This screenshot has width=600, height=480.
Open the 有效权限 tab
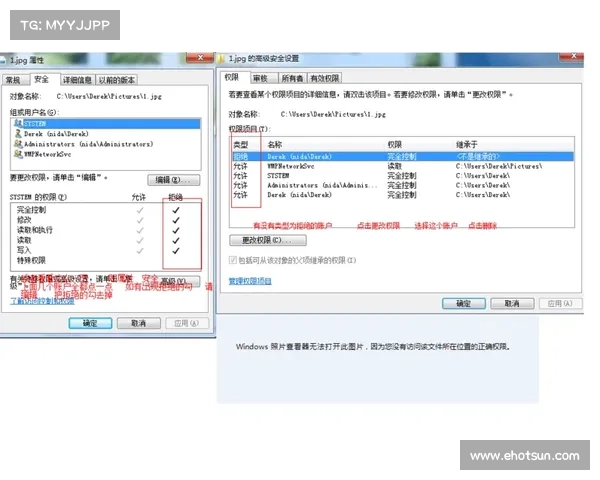324,78
